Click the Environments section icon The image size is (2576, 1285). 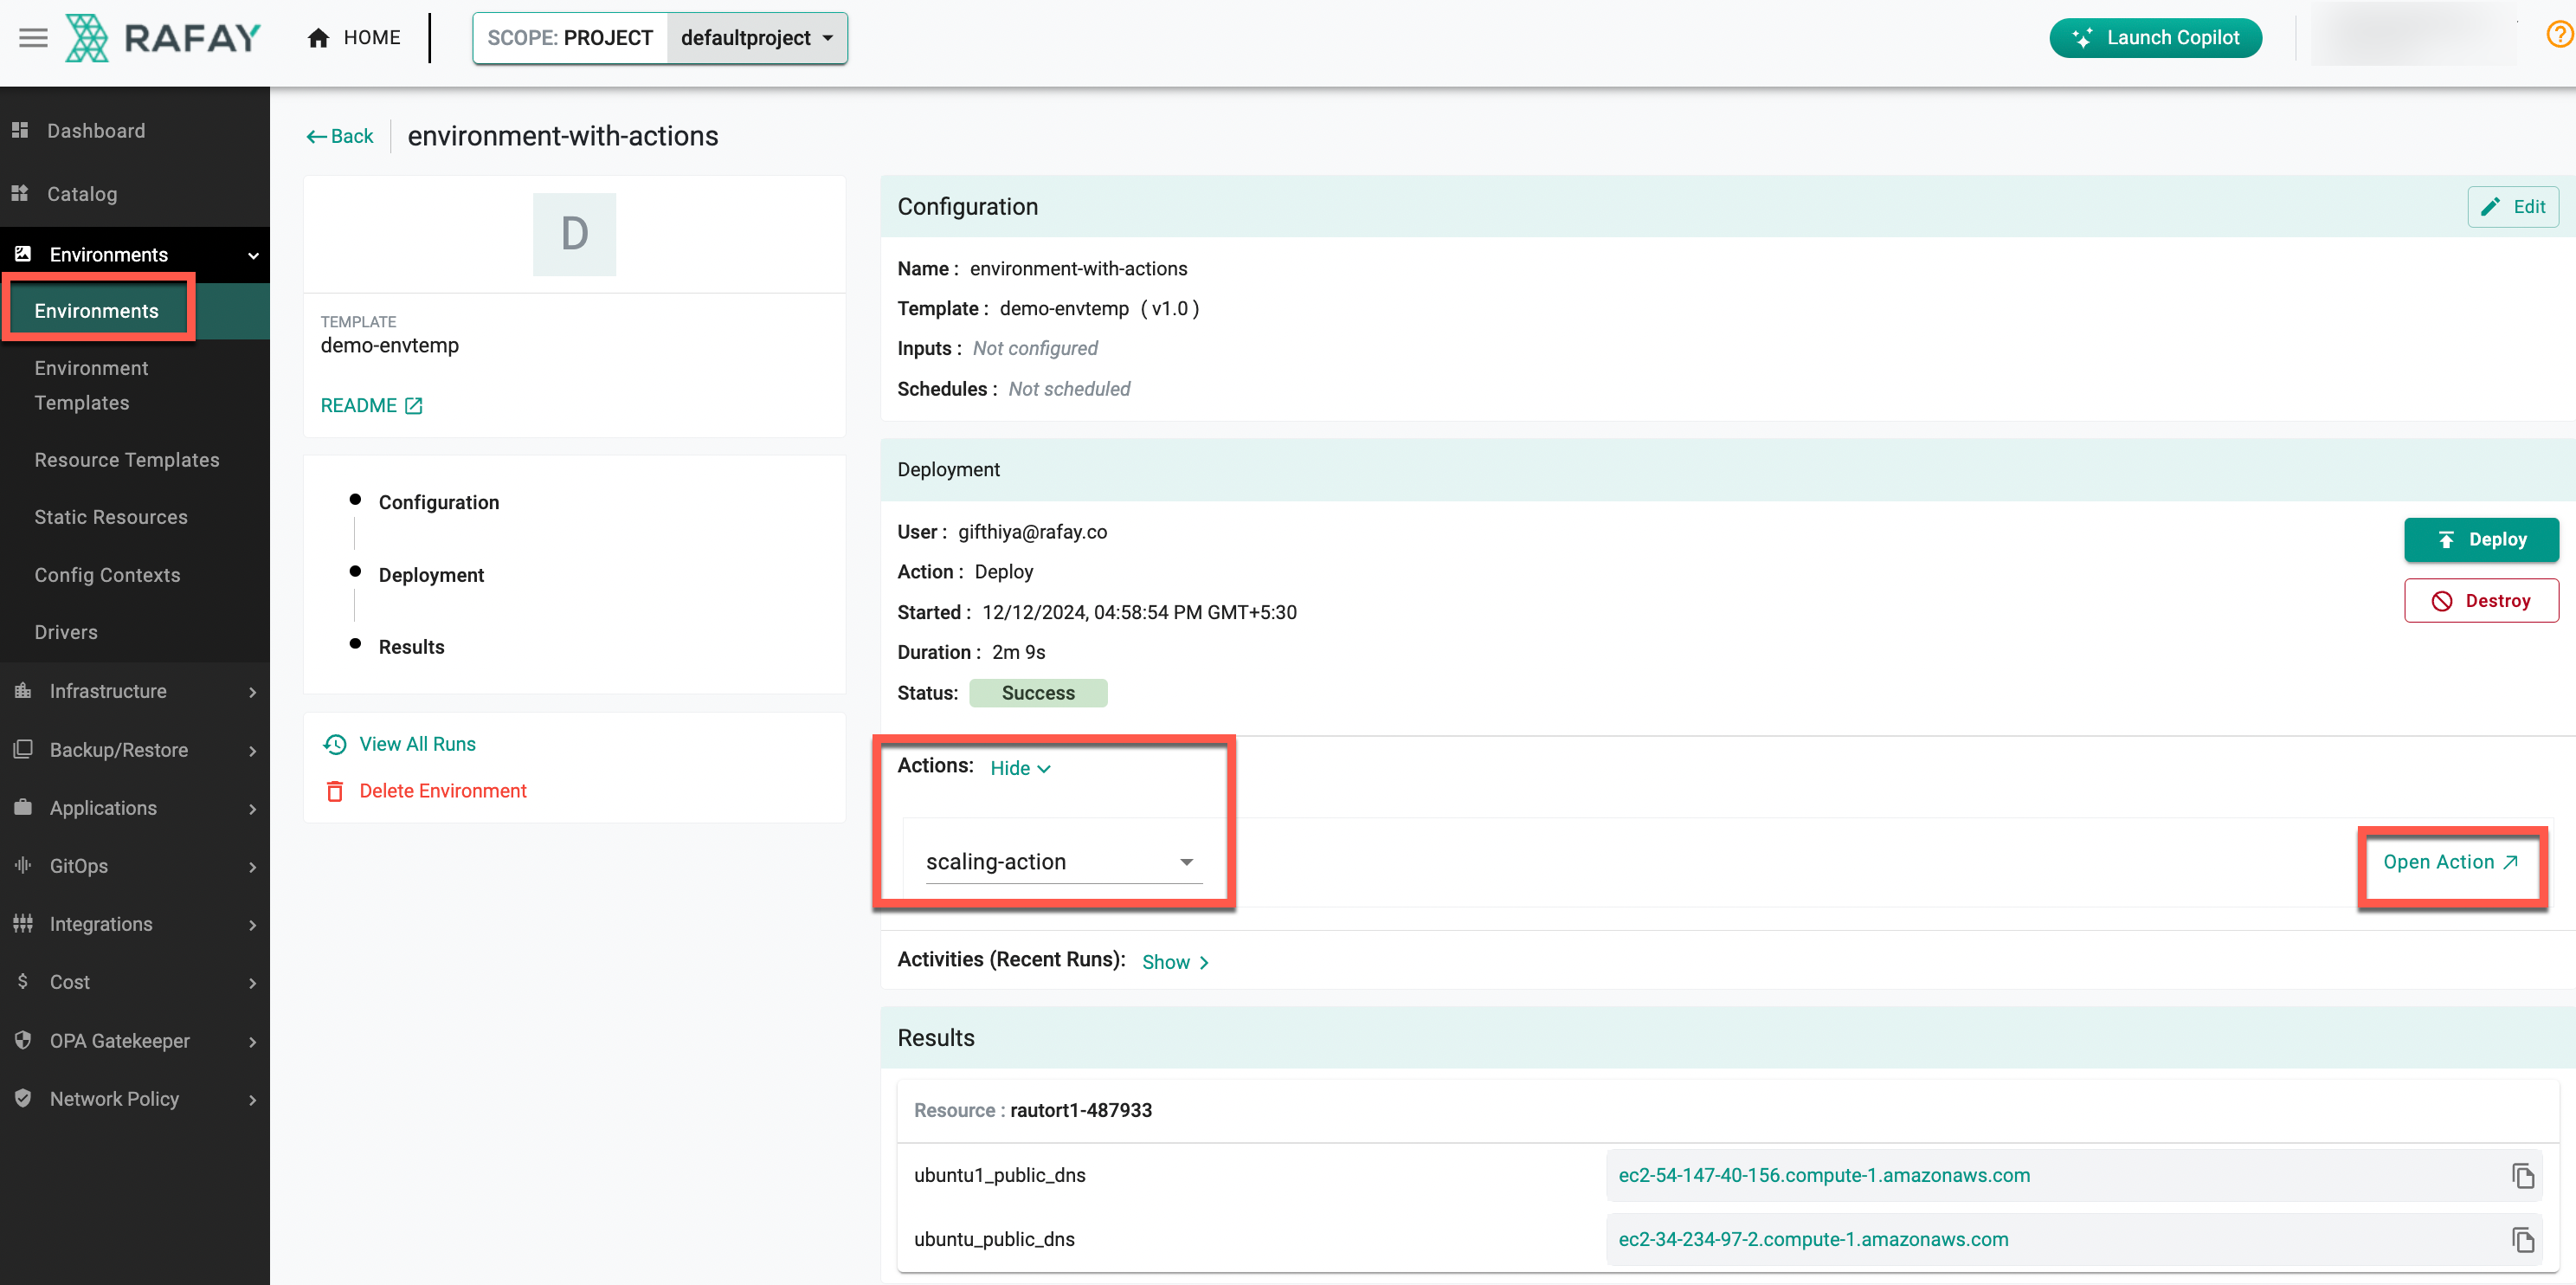click(x=23, y=254)
